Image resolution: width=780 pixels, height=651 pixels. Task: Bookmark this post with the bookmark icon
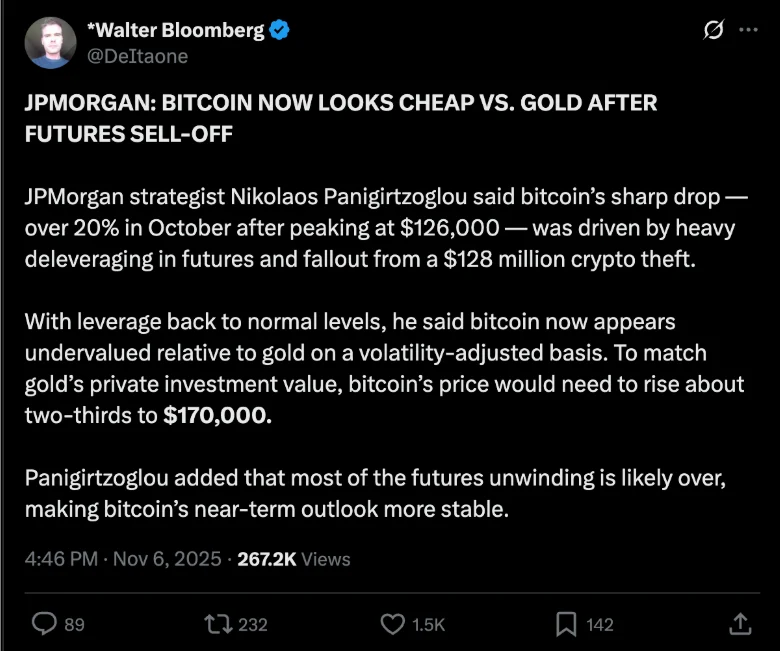click(x=566, y=623)
